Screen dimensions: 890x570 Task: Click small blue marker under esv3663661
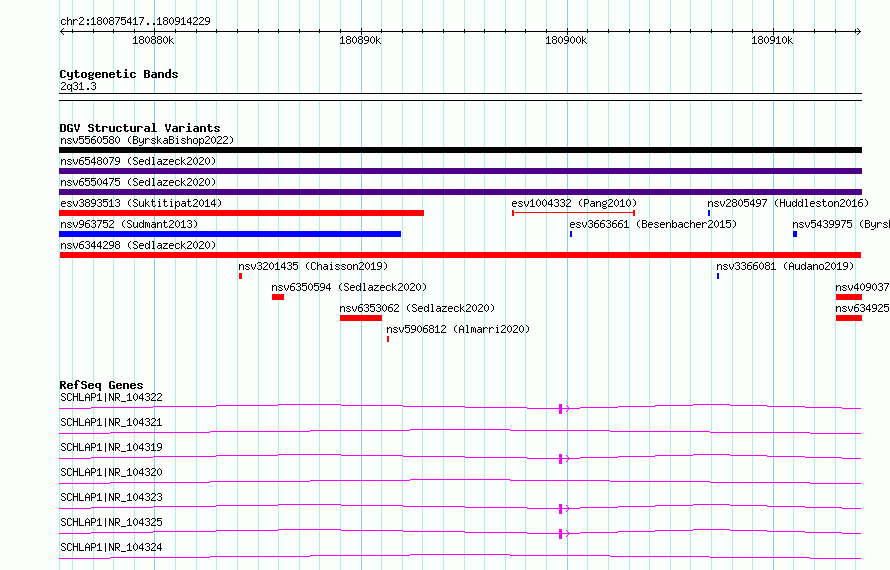[571, 234]
